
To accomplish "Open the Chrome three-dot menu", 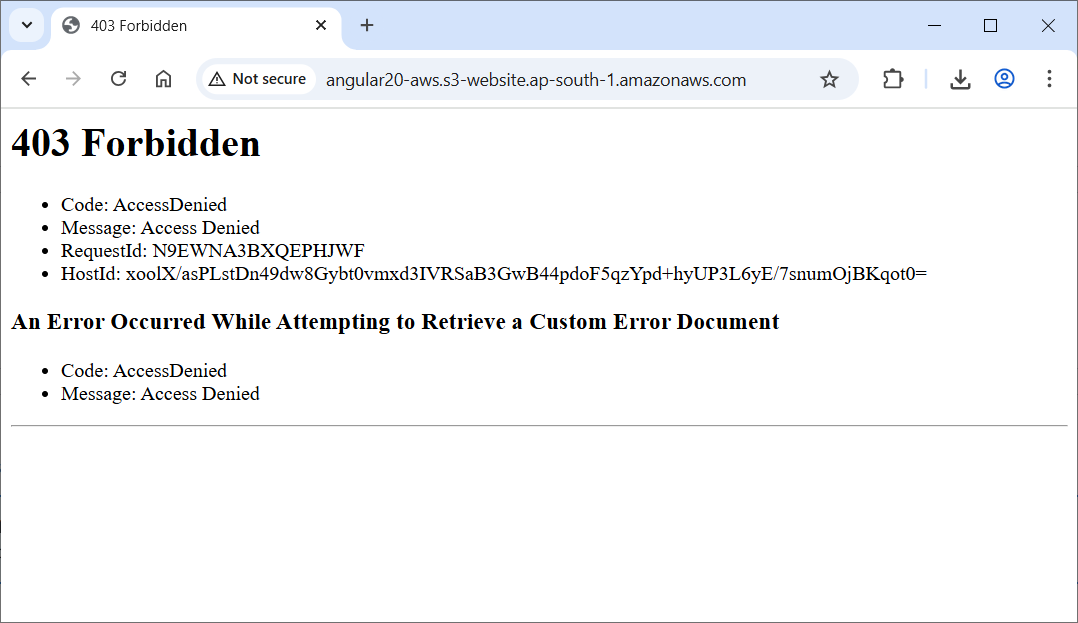I will pyautogui.click(x=1049, y=79).
